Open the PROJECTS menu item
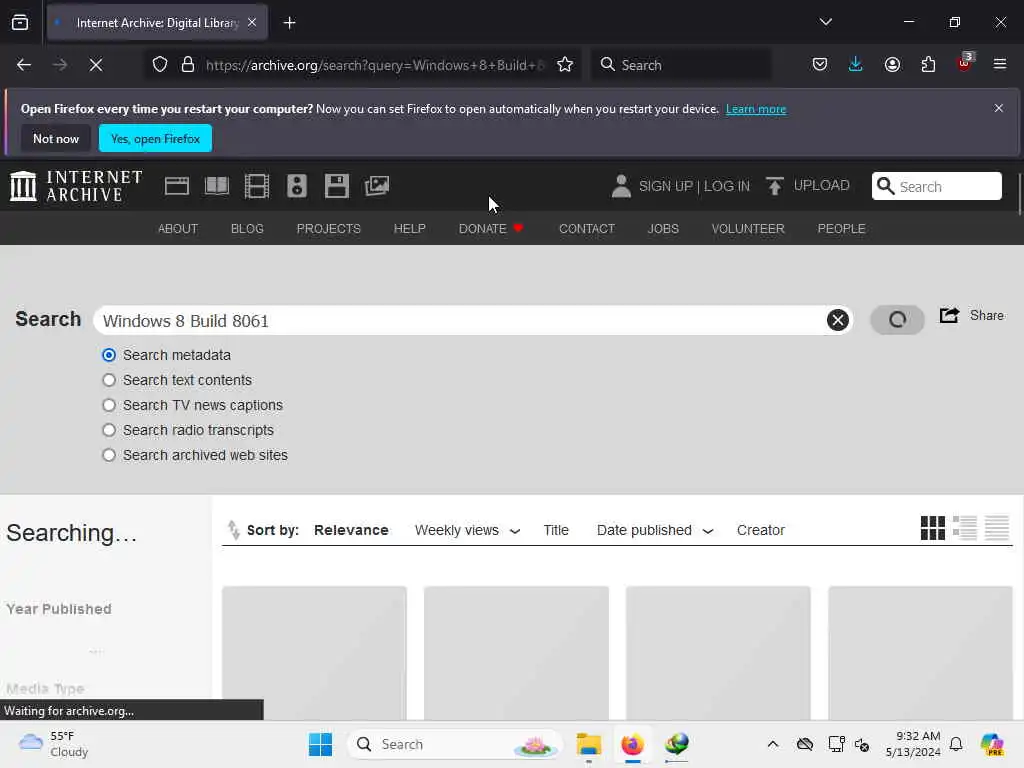This screenshot has height=768, width=1024. 328,229
